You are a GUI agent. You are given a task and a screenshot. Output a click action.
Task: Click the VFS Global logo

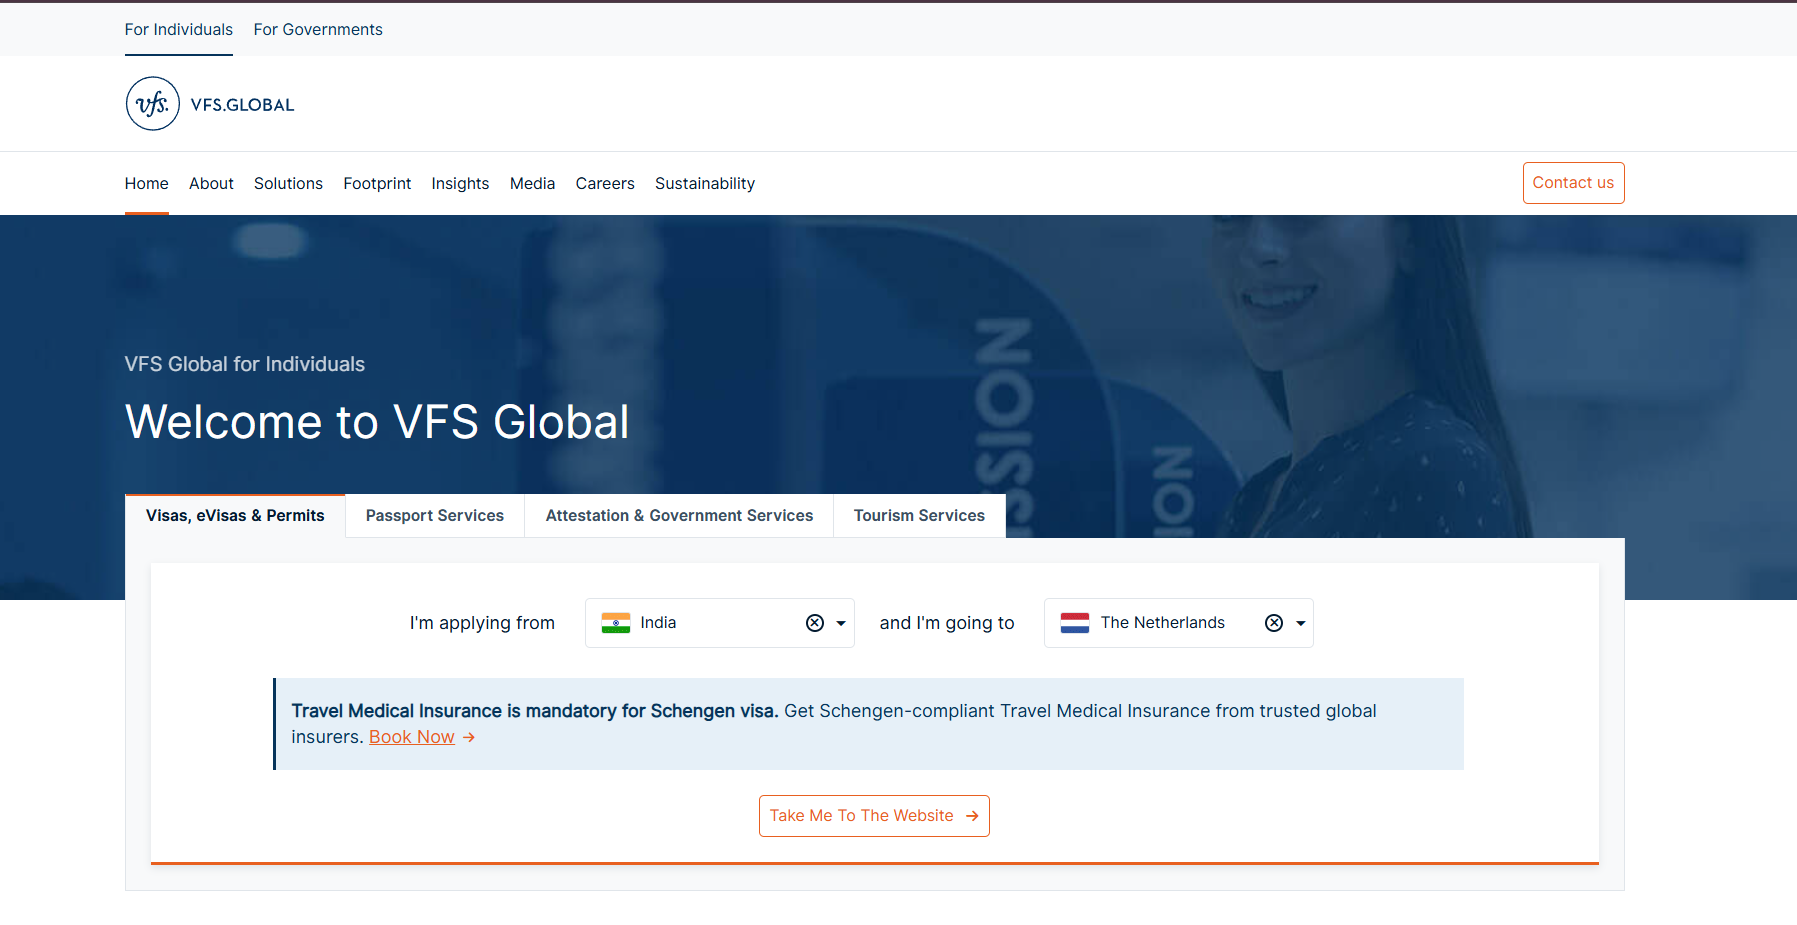[x=208, y=103]
